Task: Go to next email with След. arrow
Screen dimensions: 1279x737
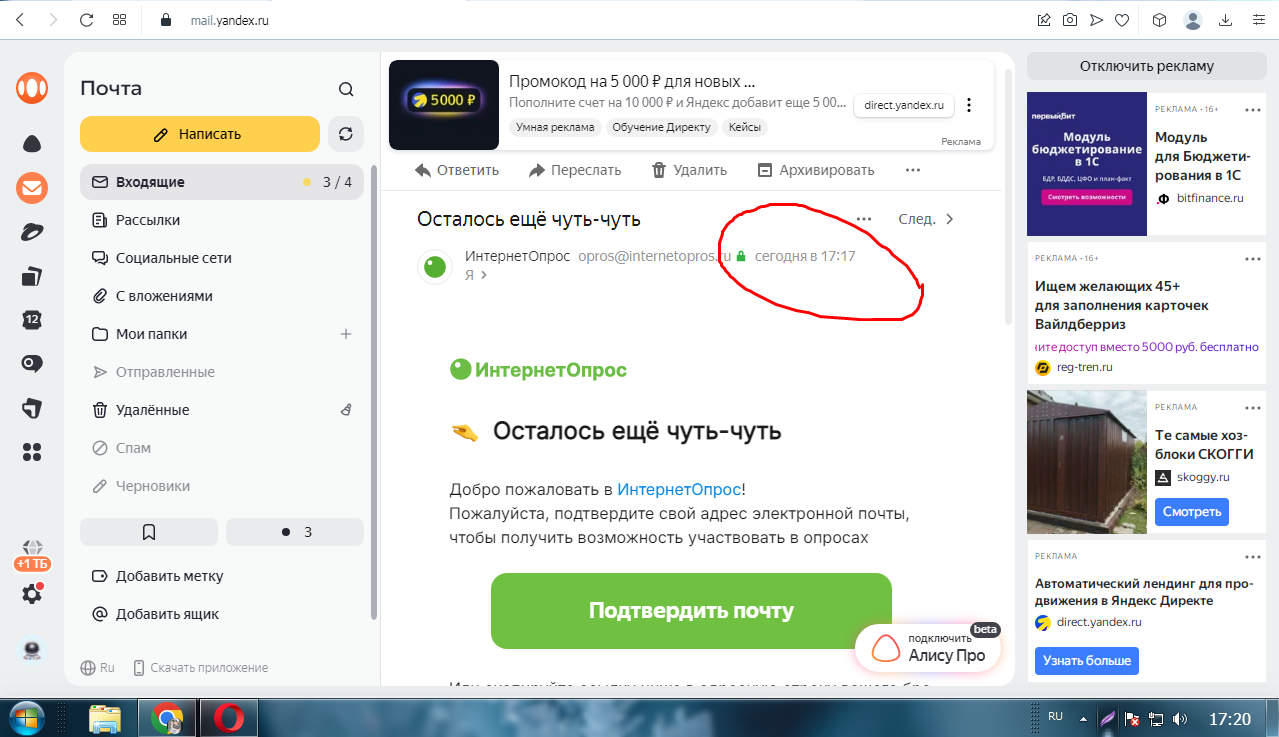Action: [927, 219]
